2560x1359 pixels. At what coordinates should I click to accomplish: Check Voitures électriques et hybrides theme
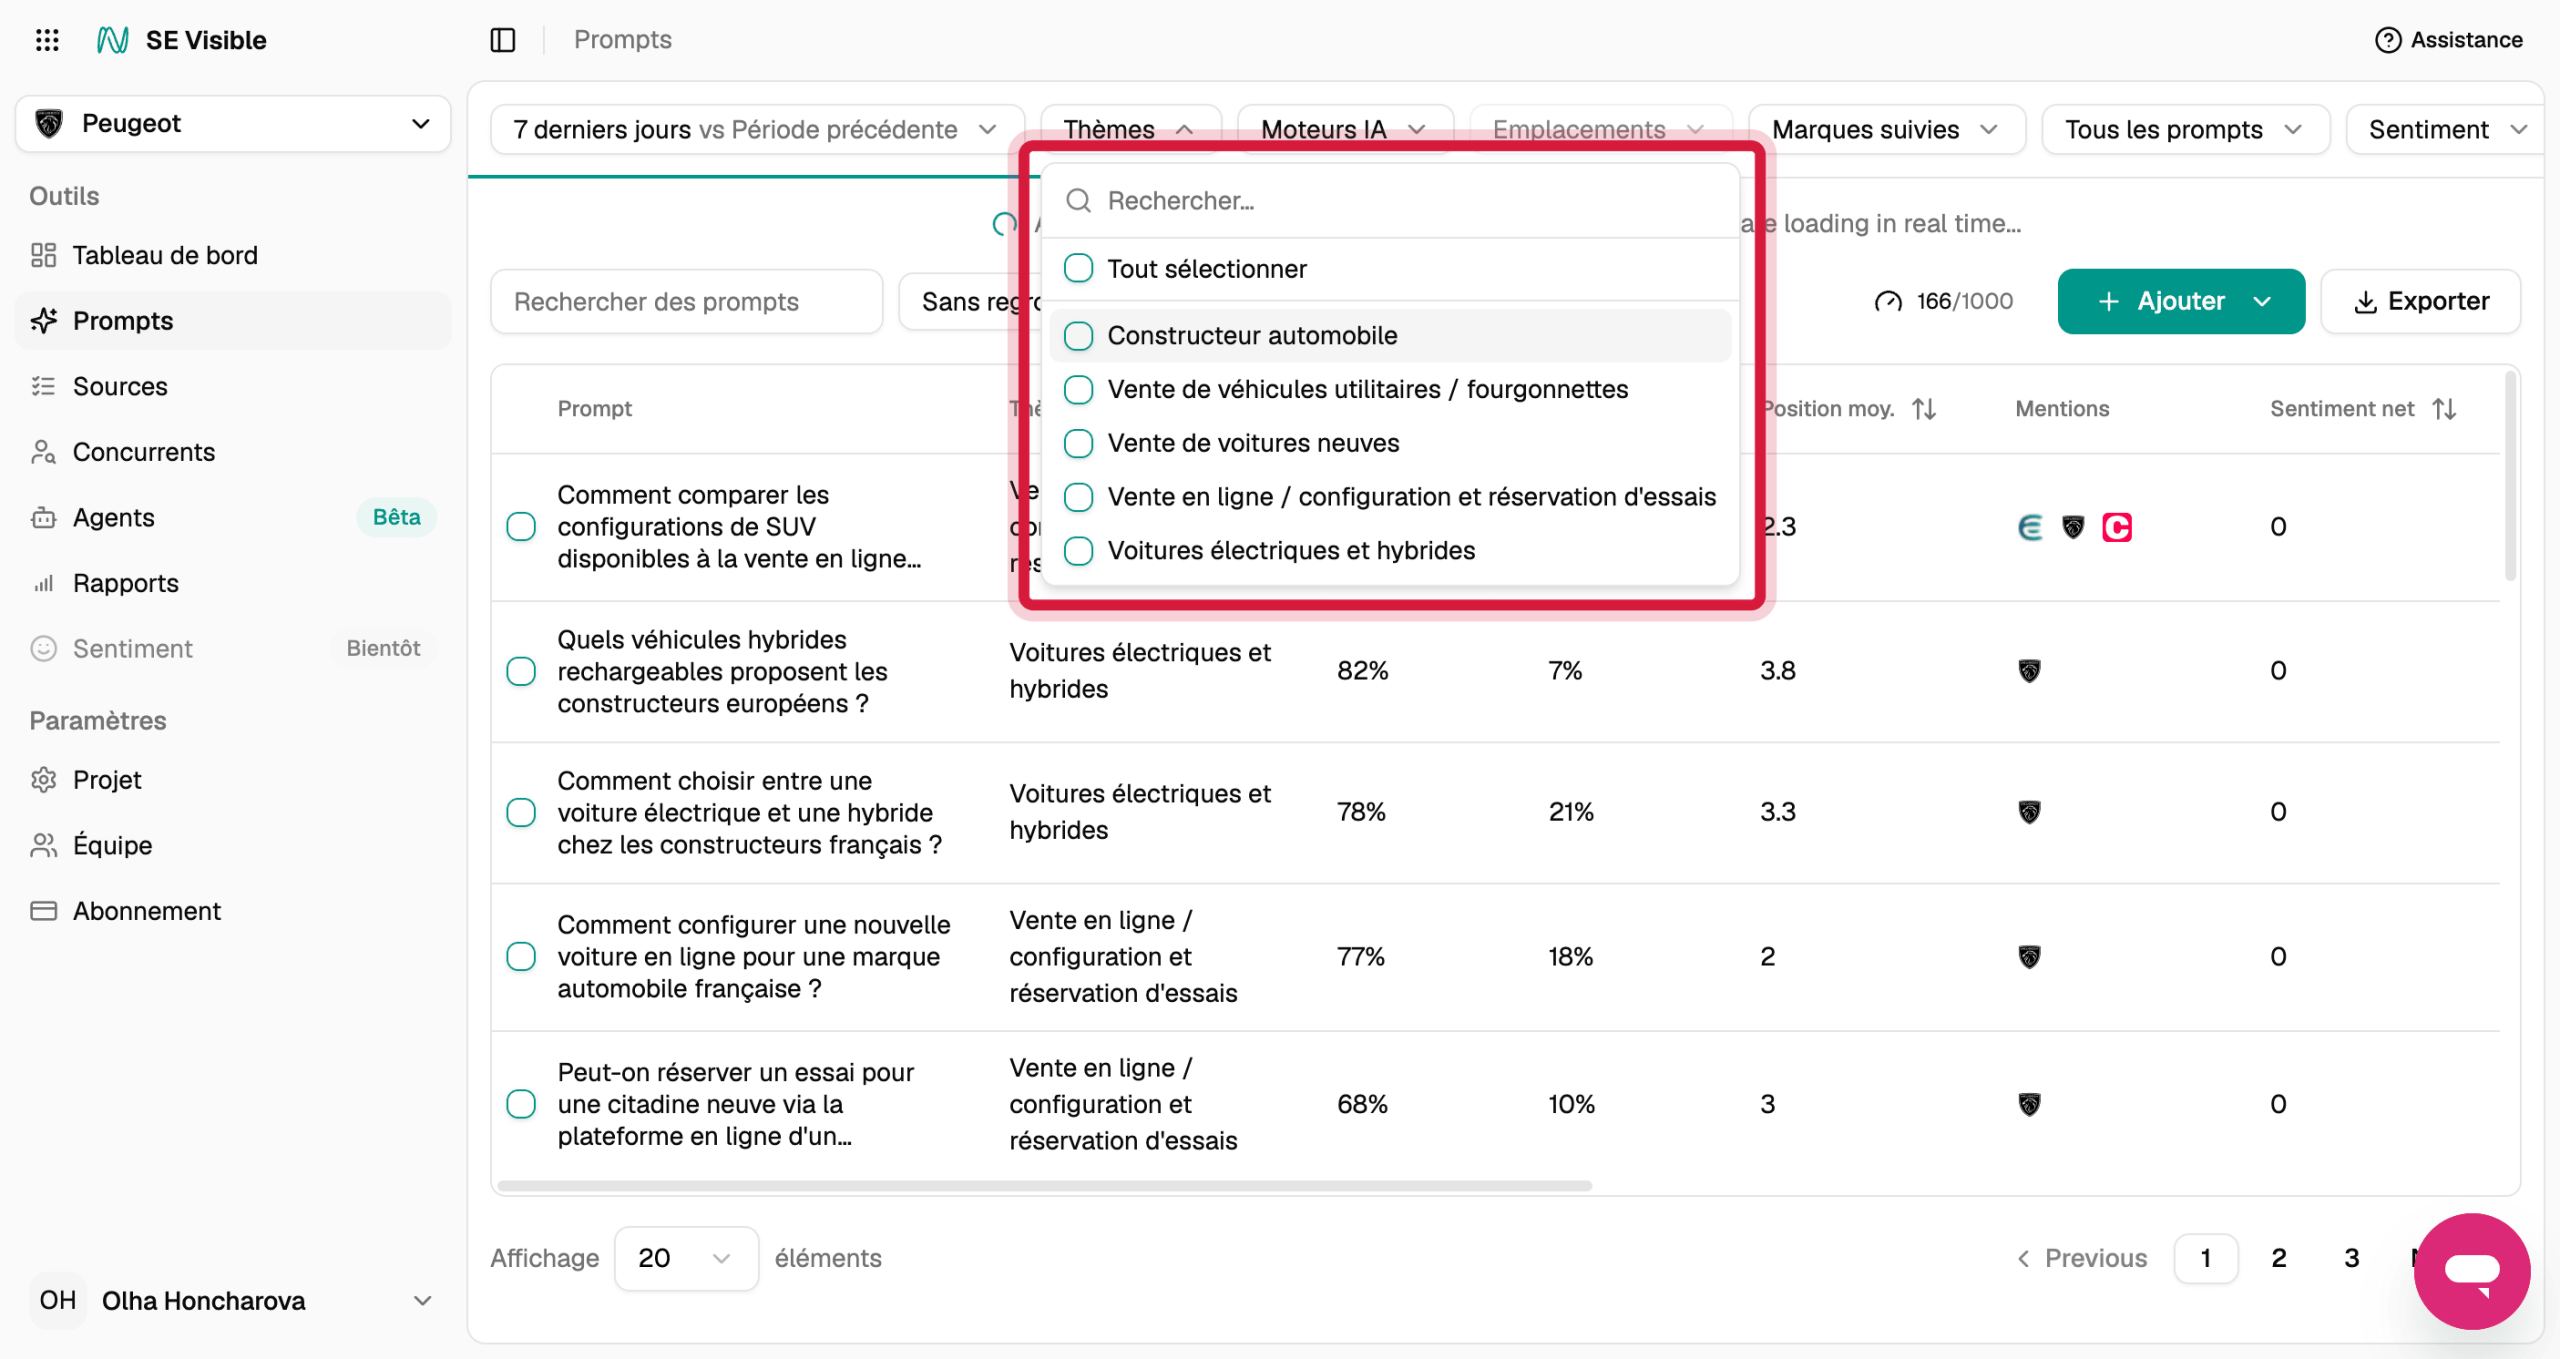click(1078, 550)
